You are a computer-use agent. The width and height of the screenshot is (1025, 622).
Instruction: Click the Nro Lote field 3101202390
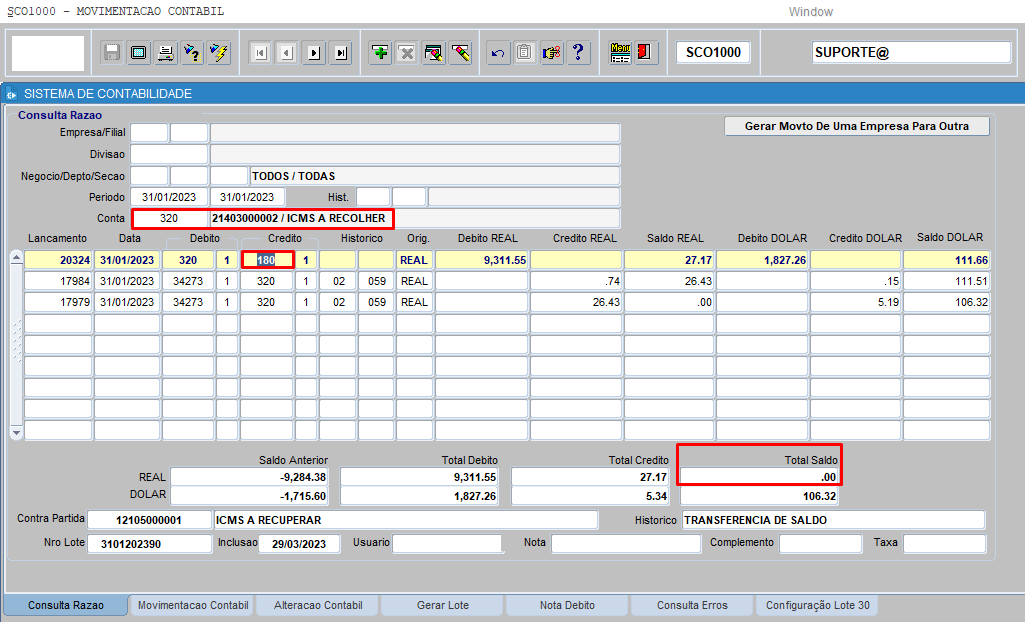coord(149,544)
